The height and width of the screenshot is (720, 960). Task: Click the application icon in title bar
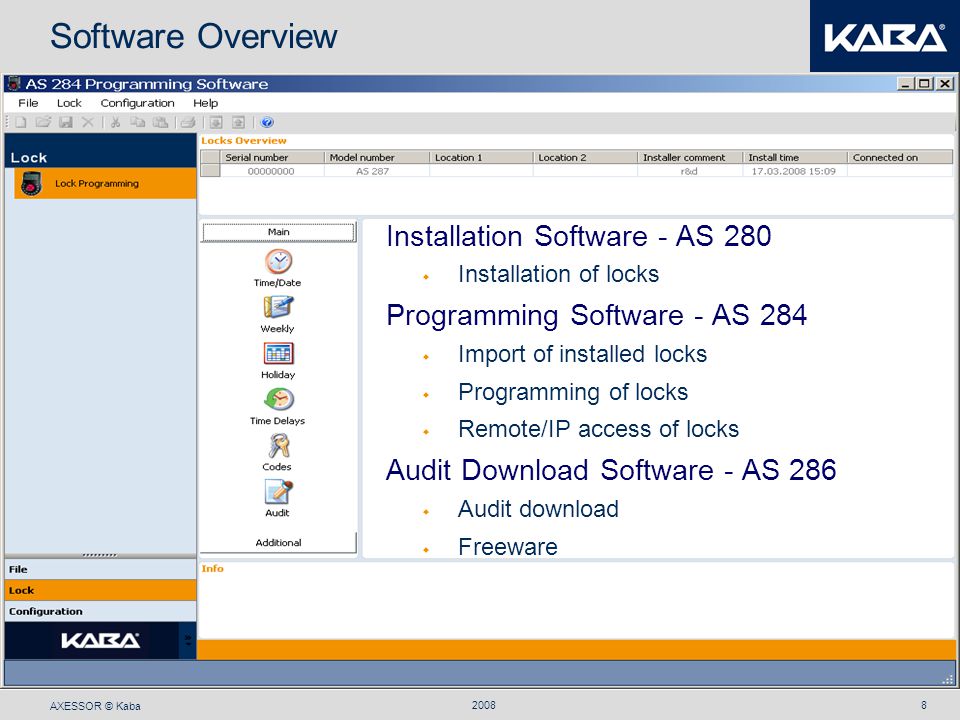point(14,84)
